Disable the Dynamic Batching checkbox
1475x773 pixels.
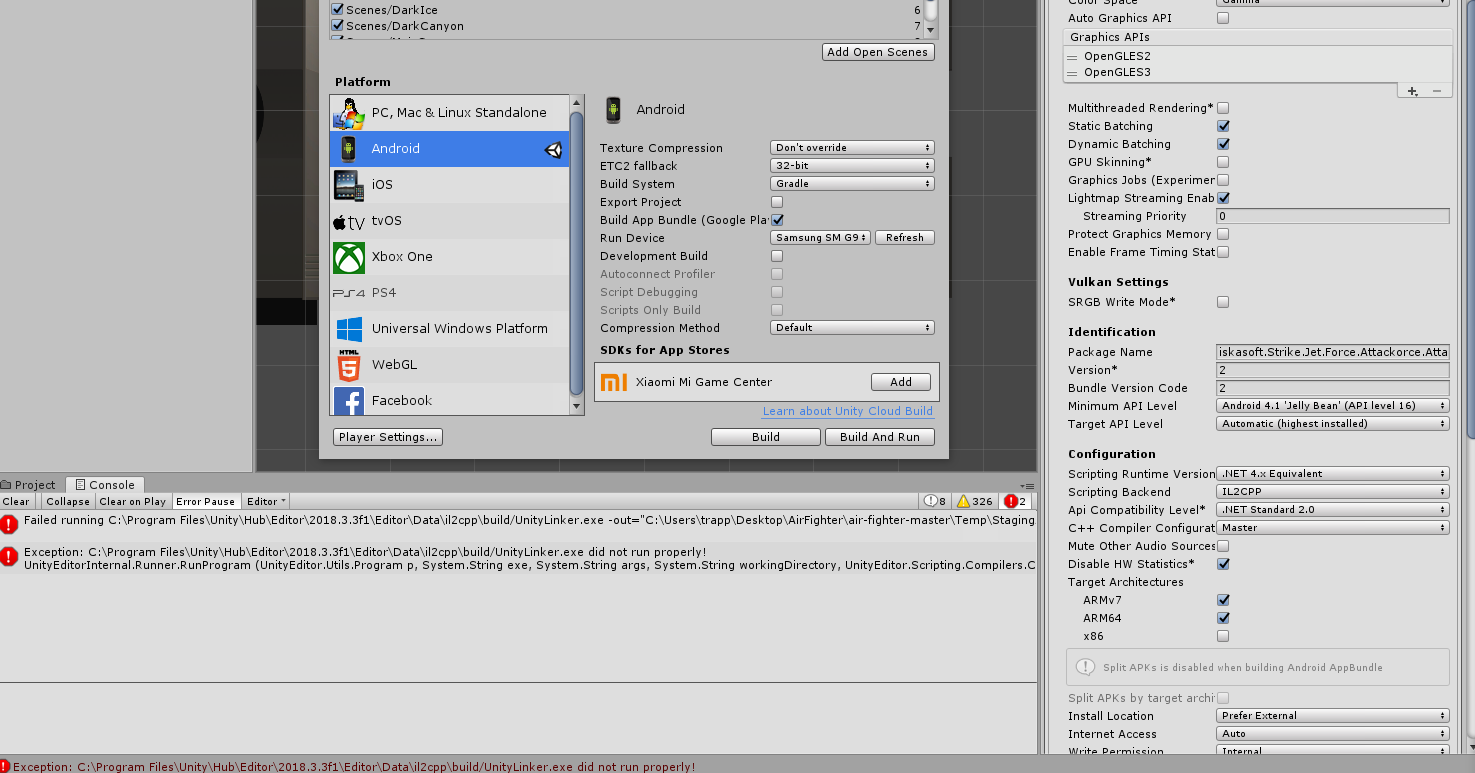[1223, 144]
